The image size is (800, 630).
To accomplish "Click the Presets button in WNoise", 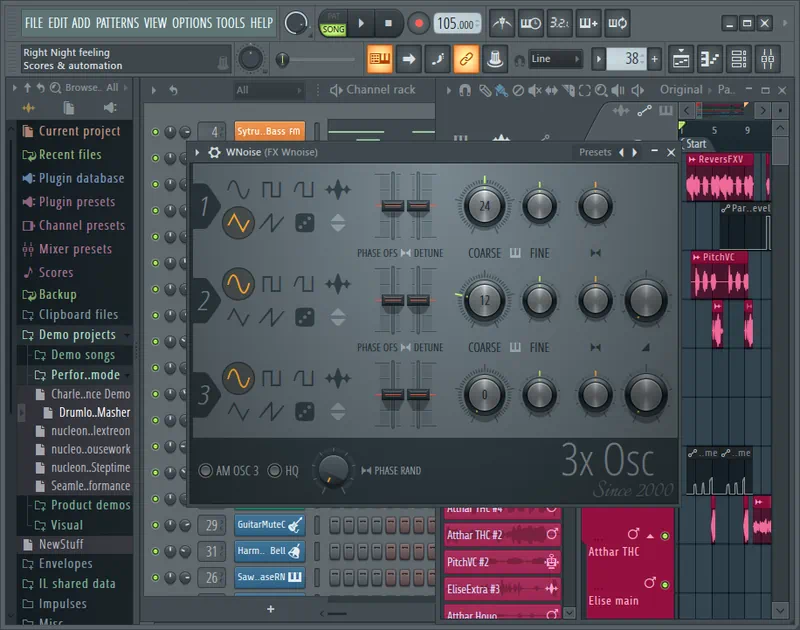I will [x=595, y=152].
